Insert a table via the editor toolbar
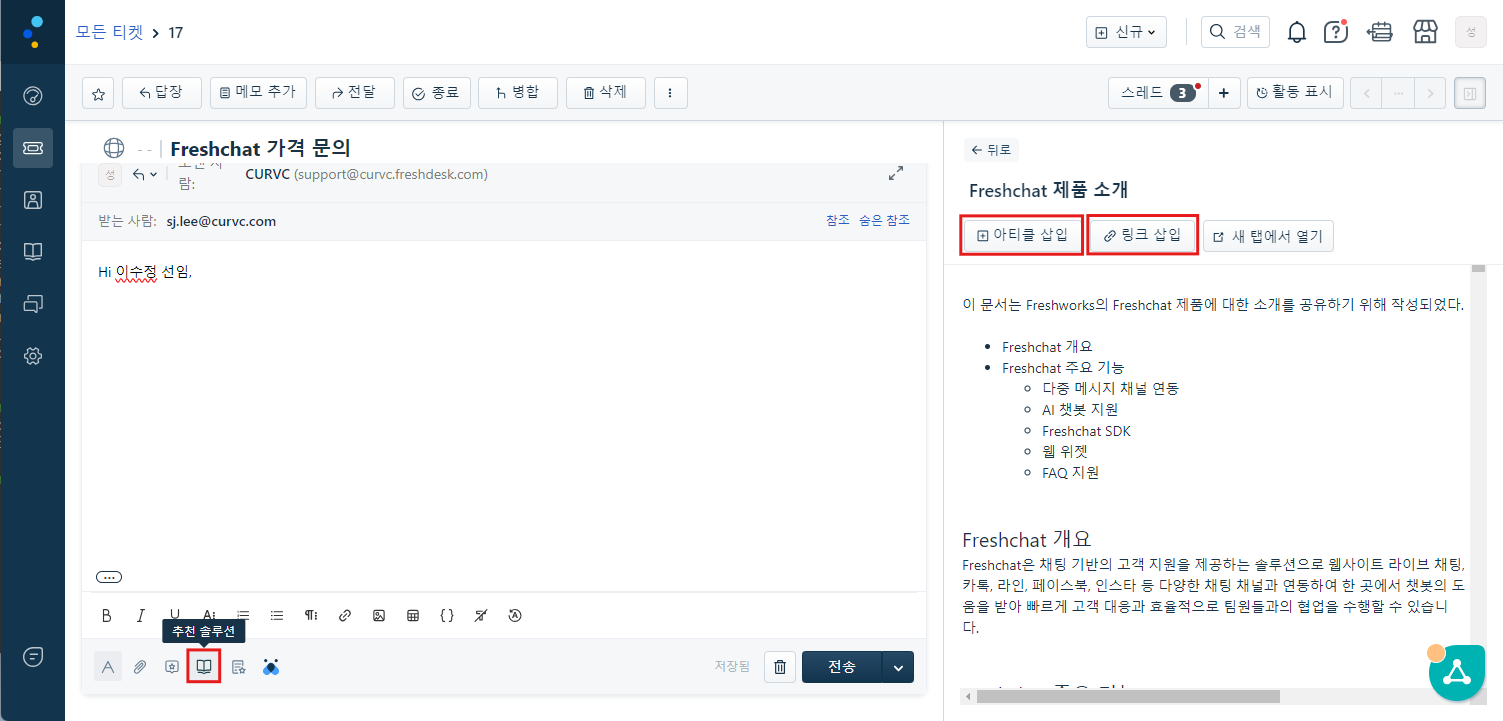Image resolution: width=1503 pixels, height=721 pixels. coord(413,616)
